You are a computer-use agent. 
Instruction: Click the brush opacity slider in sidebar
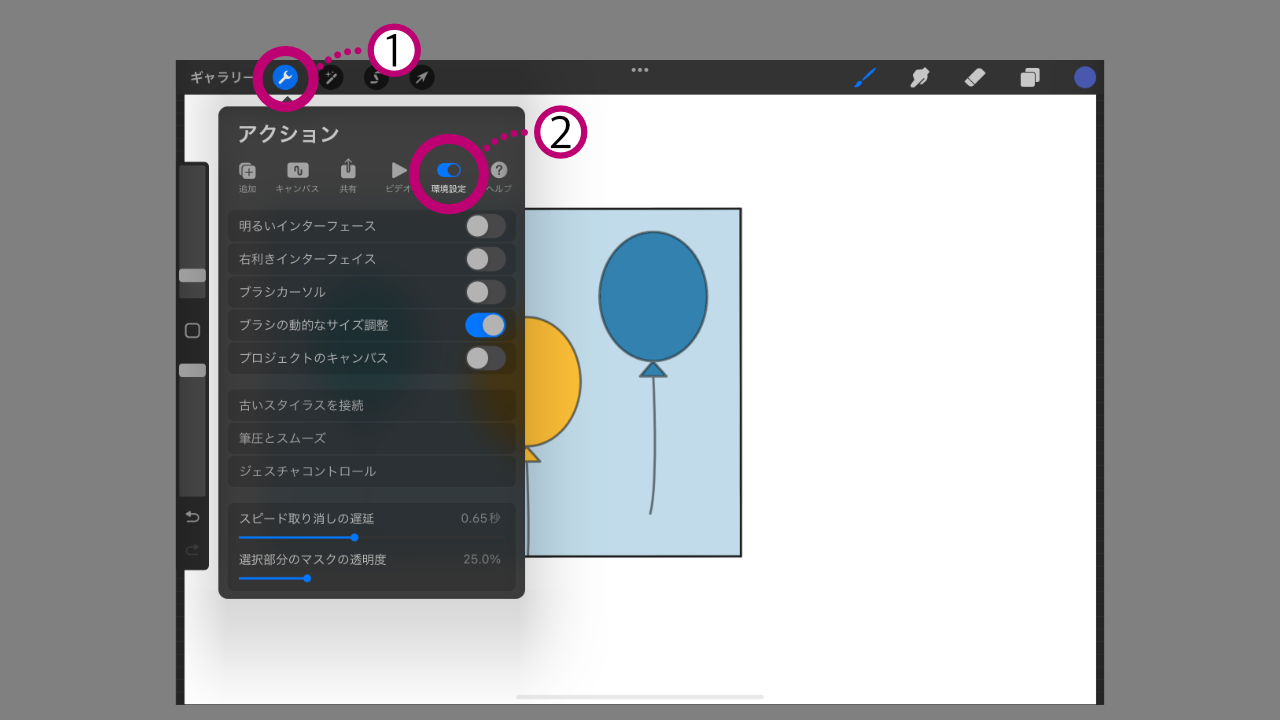pos(192,429)
